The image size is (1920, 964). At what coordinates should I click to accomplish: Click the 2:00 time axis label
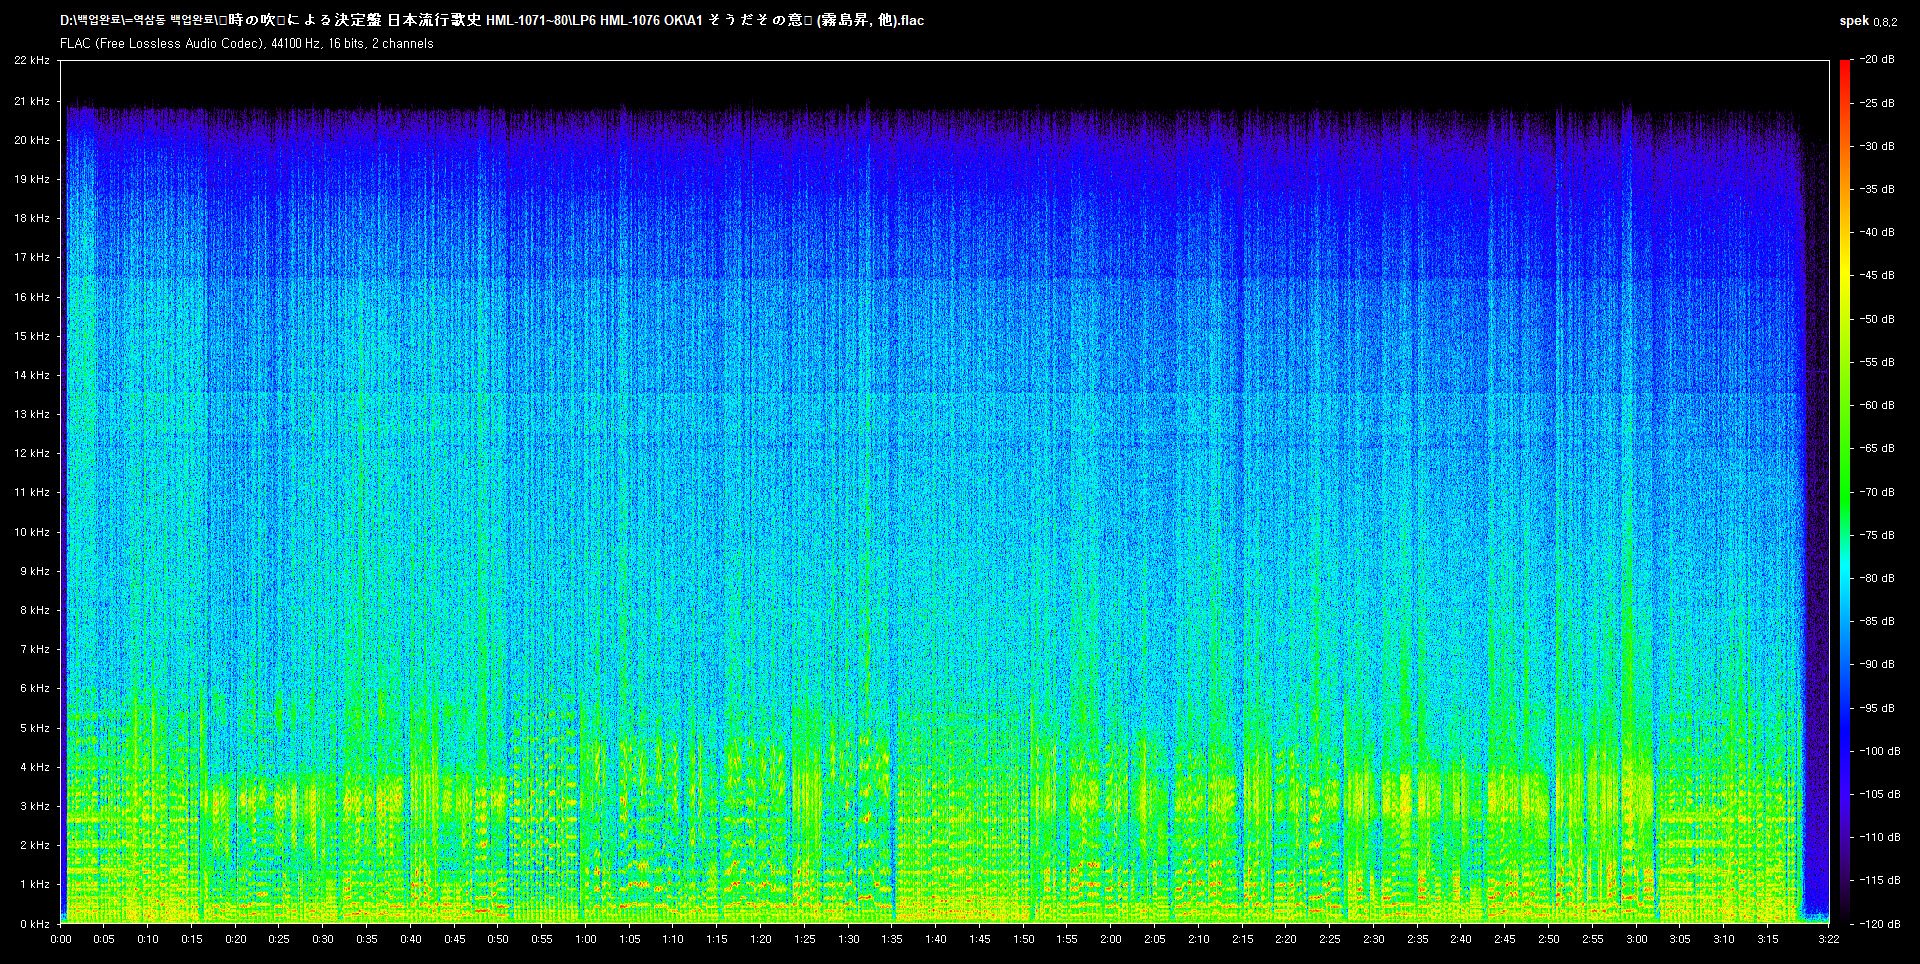pos(1111,939)
